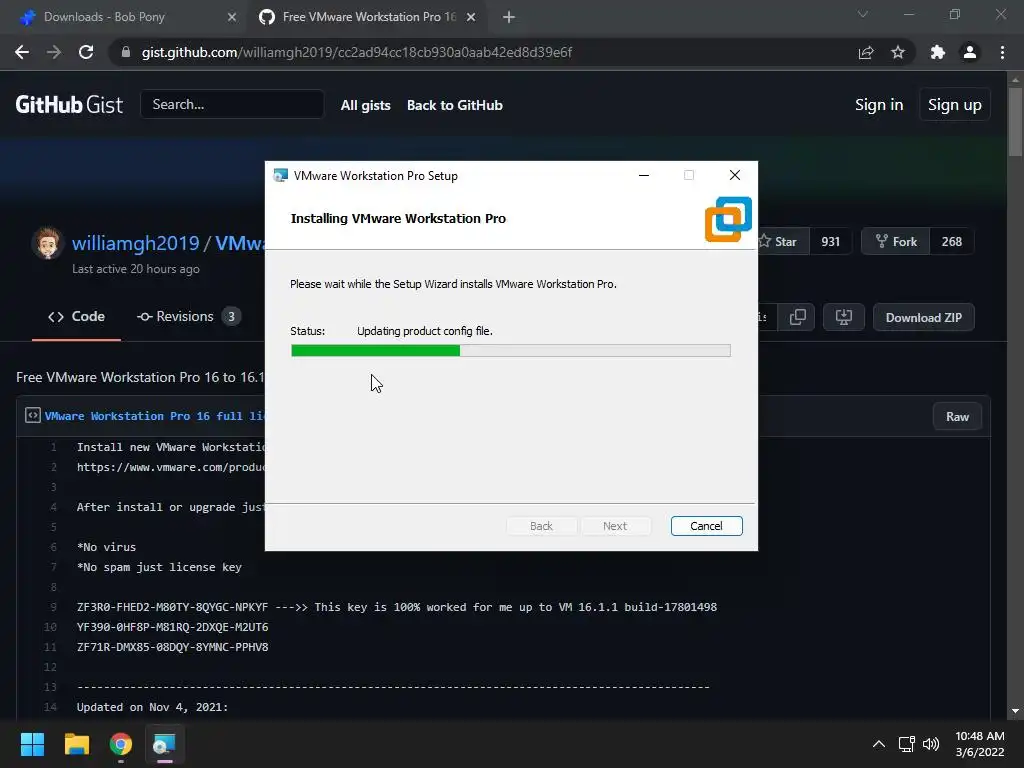This screenshot has width=1024, height=768.
Task: Open File Explorer from the taskbar
Action: (76, 744)
